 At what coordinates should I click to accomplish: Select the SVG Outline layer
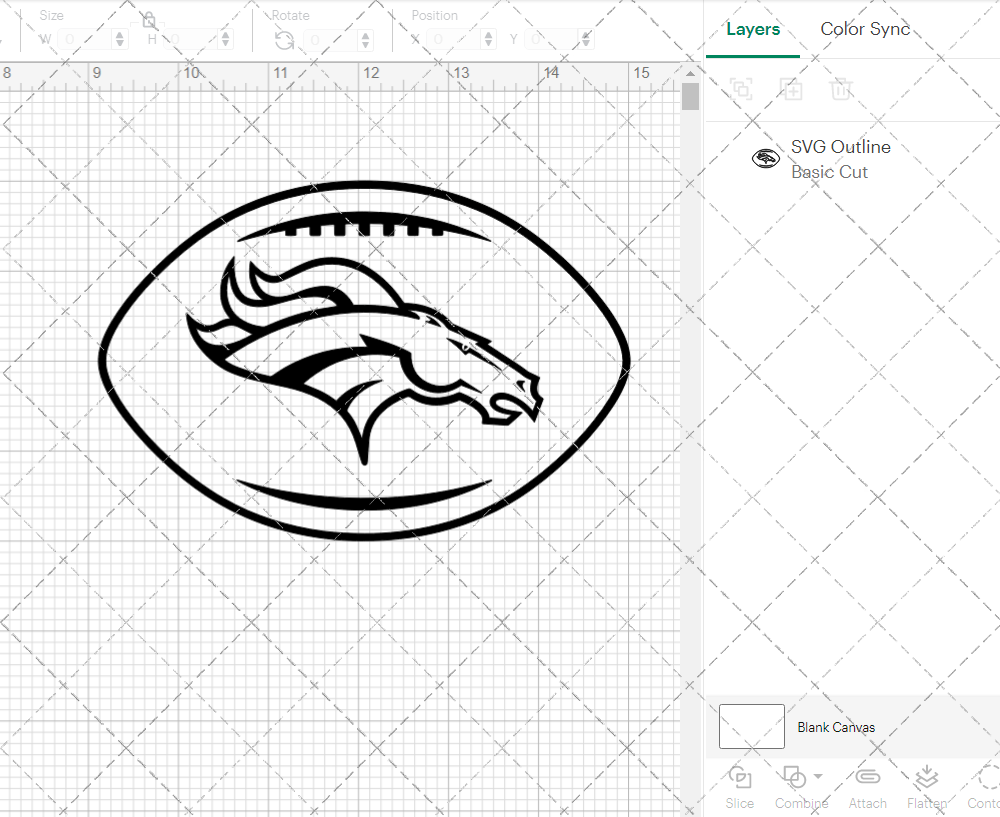tap(853, 159)
